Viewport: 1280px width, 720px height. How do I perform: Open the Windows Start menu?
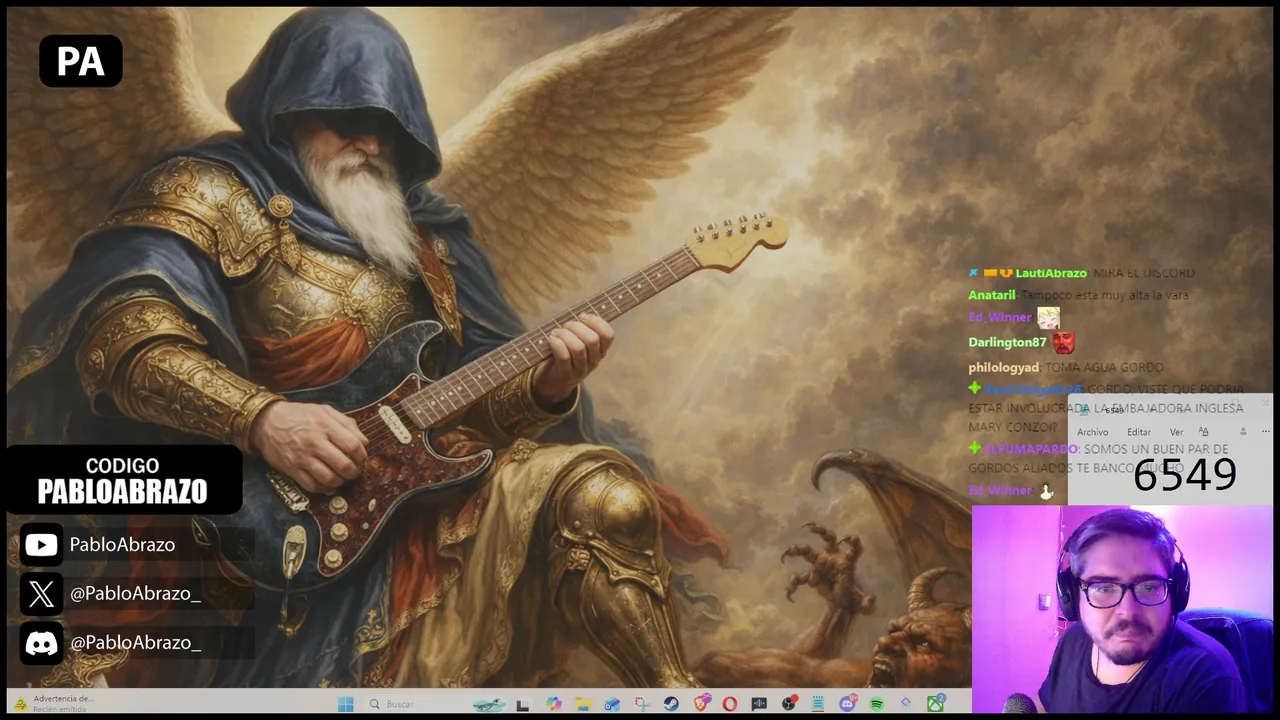(346, 704)
